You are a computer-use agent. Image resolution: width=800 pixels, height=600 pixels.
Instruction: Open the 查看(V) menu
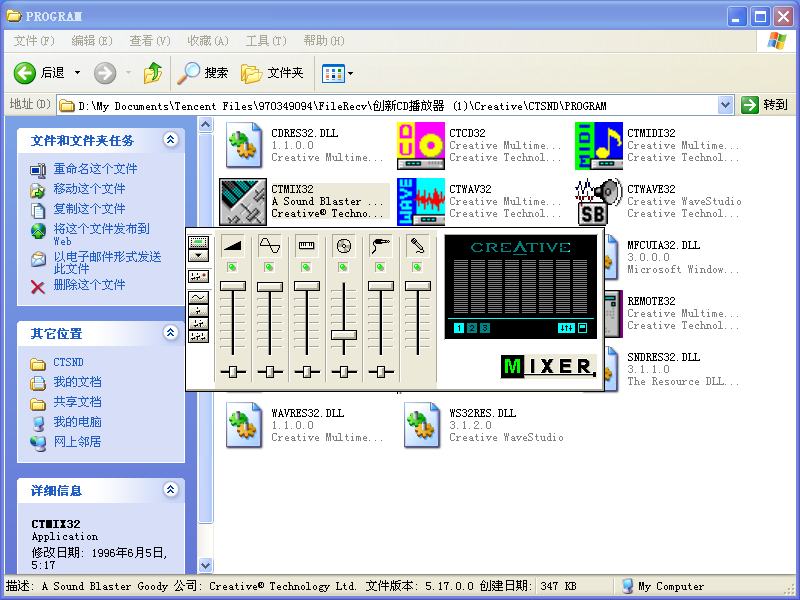point(149,41)
